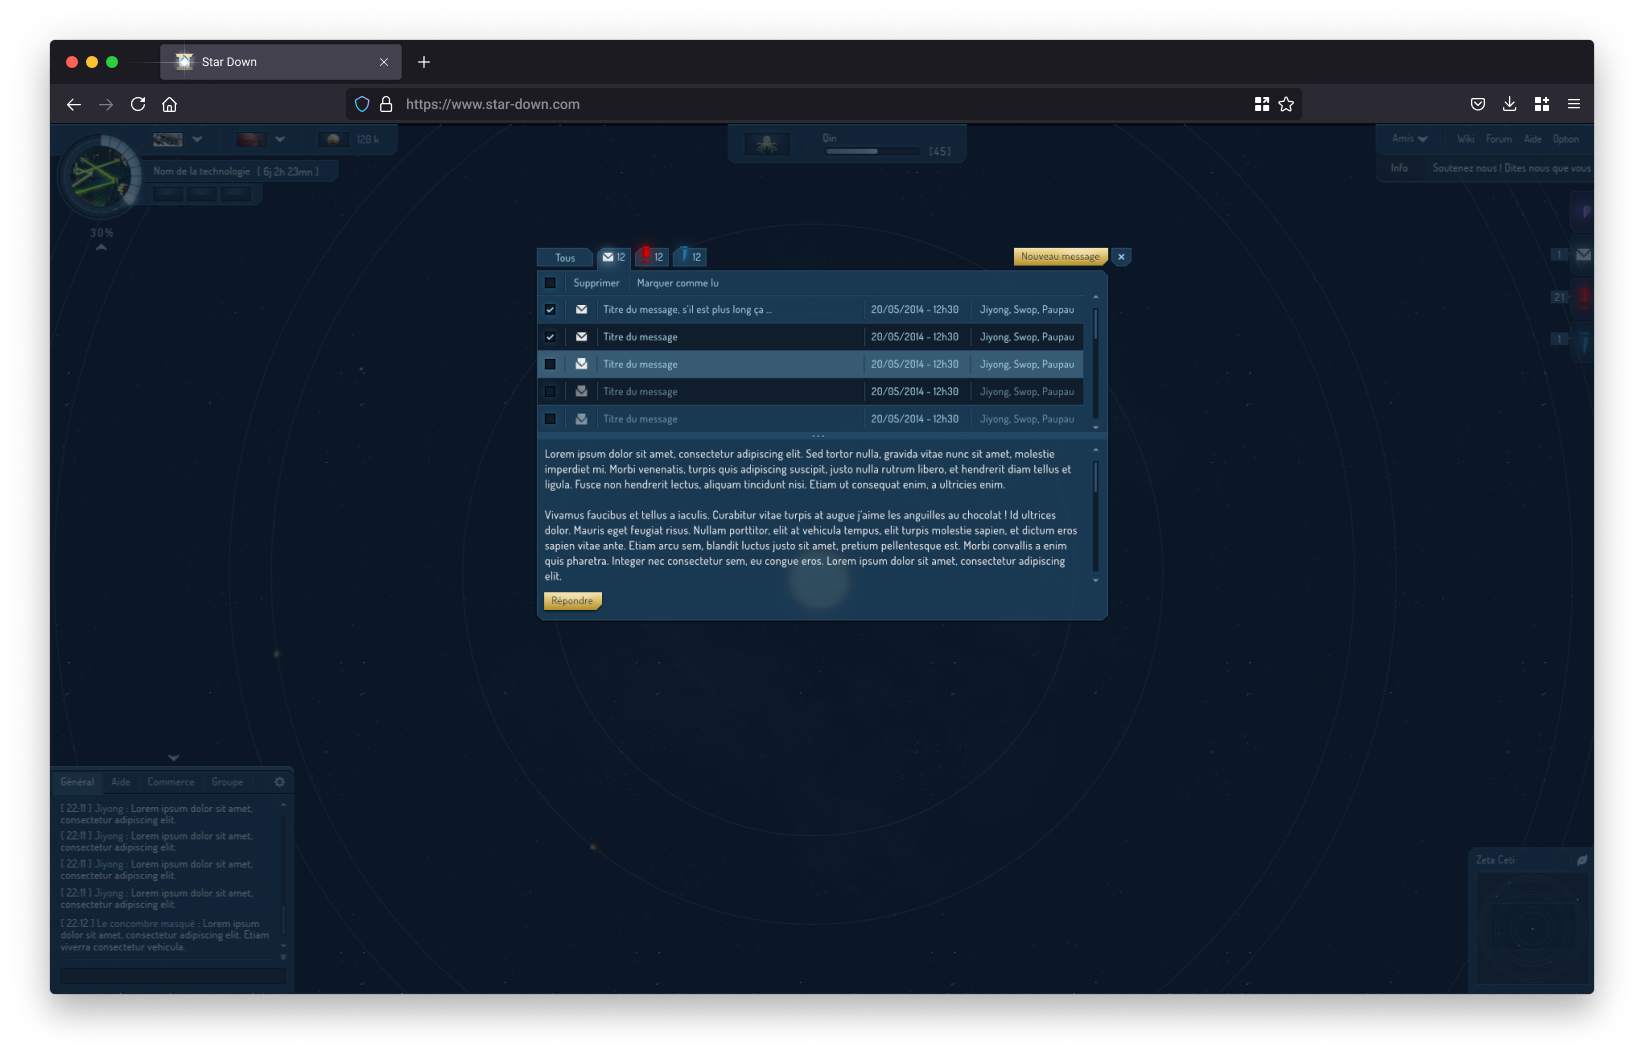Click the mail notification icon in the right sidebar
This screenshot has height=1054, width=1644.
1583,255
